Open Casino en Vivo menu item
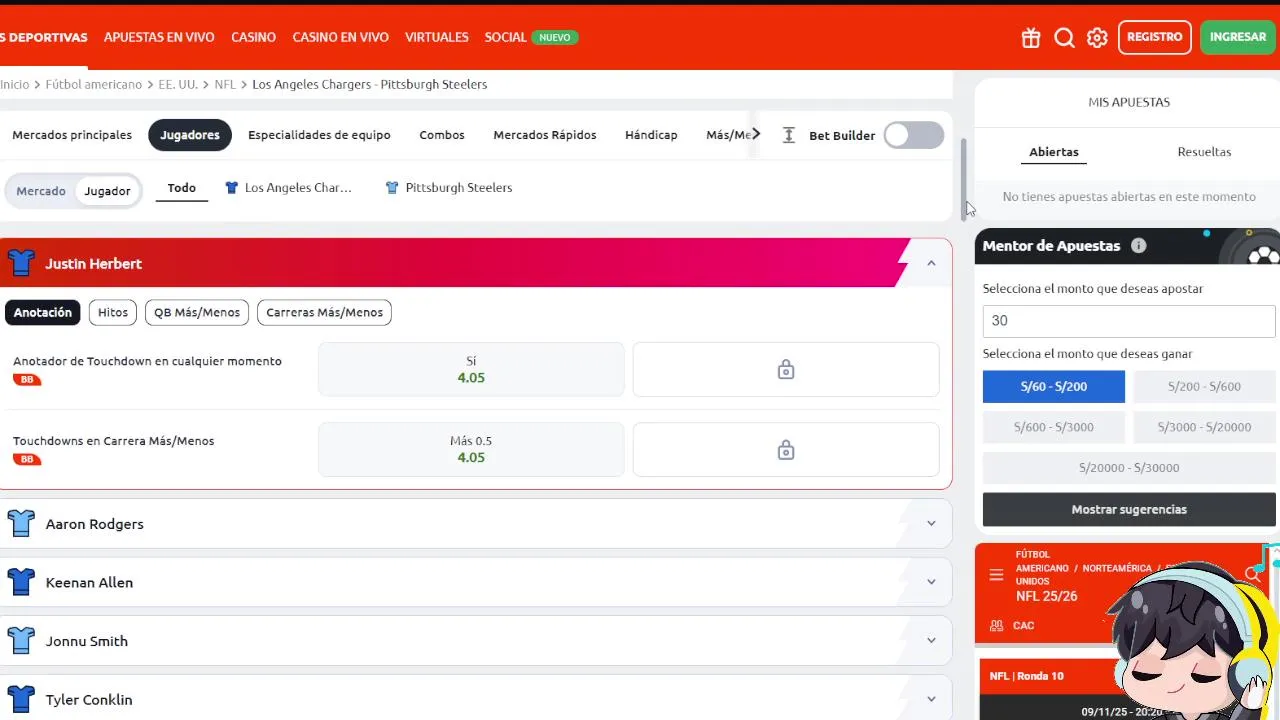 click(x=340, y=37)
